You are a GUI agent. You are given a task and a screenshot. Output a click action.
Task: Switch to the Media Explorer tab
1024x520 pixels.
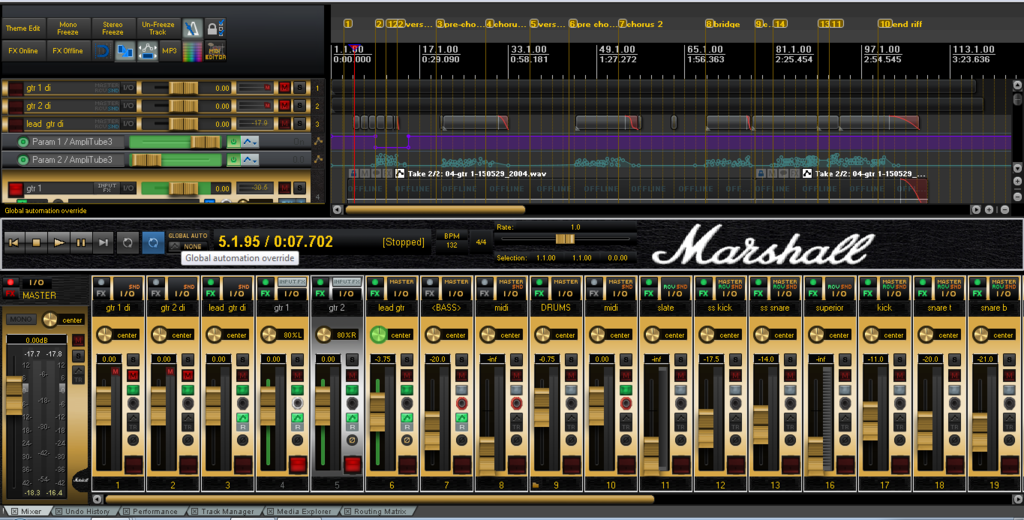(x=304, y=512)
